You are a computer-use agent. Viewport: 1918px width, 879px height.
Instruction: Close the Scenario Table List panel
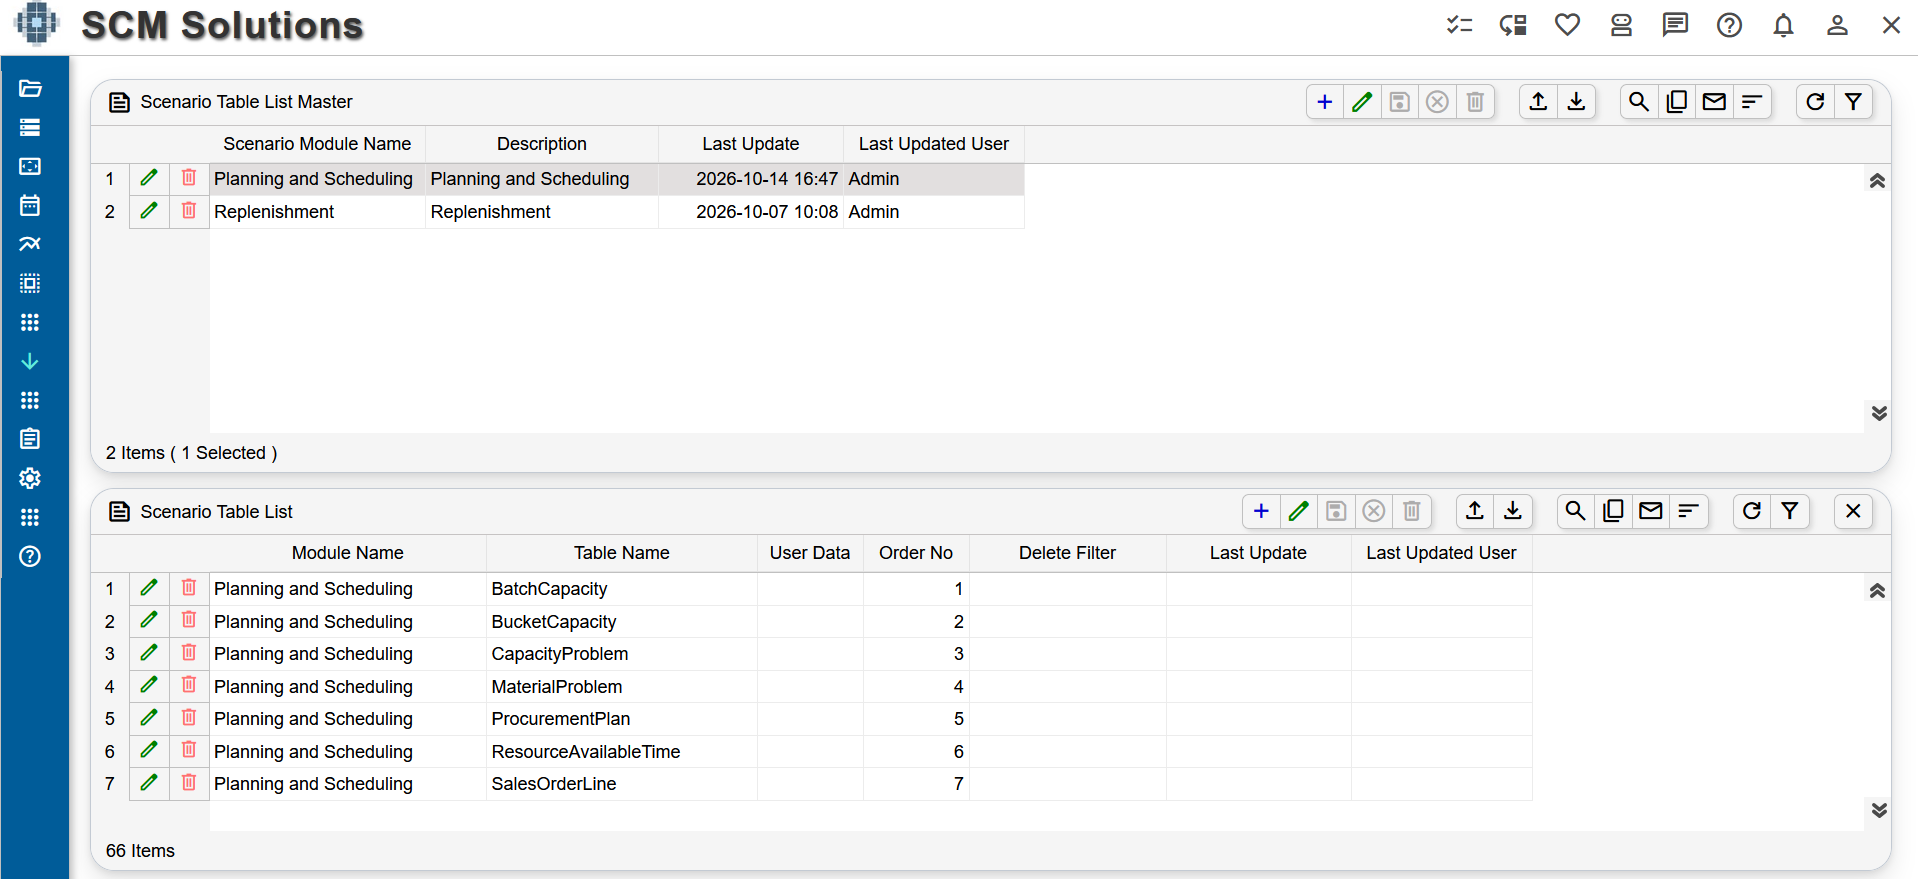(1853, 511)
